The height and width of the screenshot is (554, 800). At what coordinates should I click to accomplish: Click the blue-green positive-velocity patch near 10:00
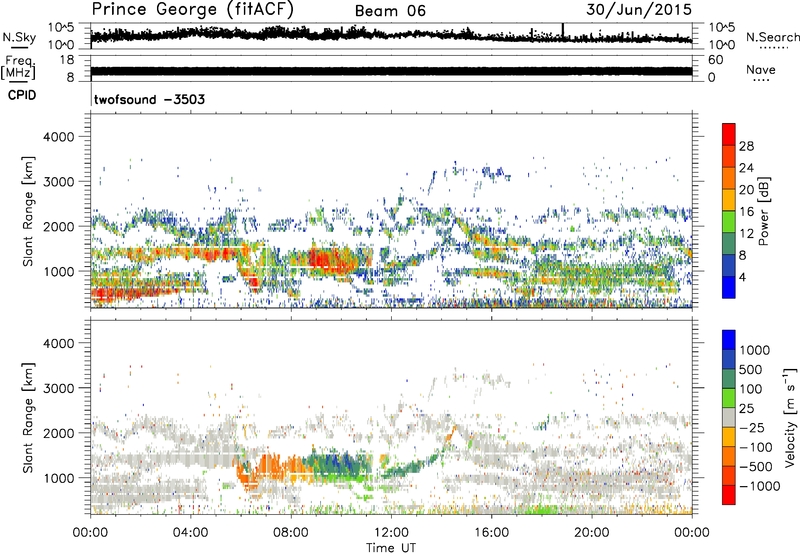coord(337,463)
